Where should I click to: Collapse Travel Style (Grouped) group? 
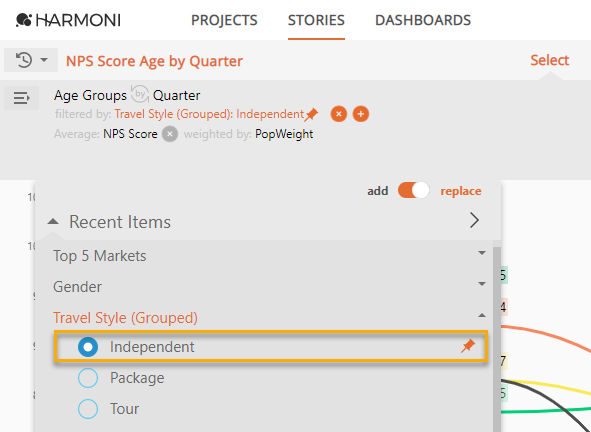[x=482, y=315]
